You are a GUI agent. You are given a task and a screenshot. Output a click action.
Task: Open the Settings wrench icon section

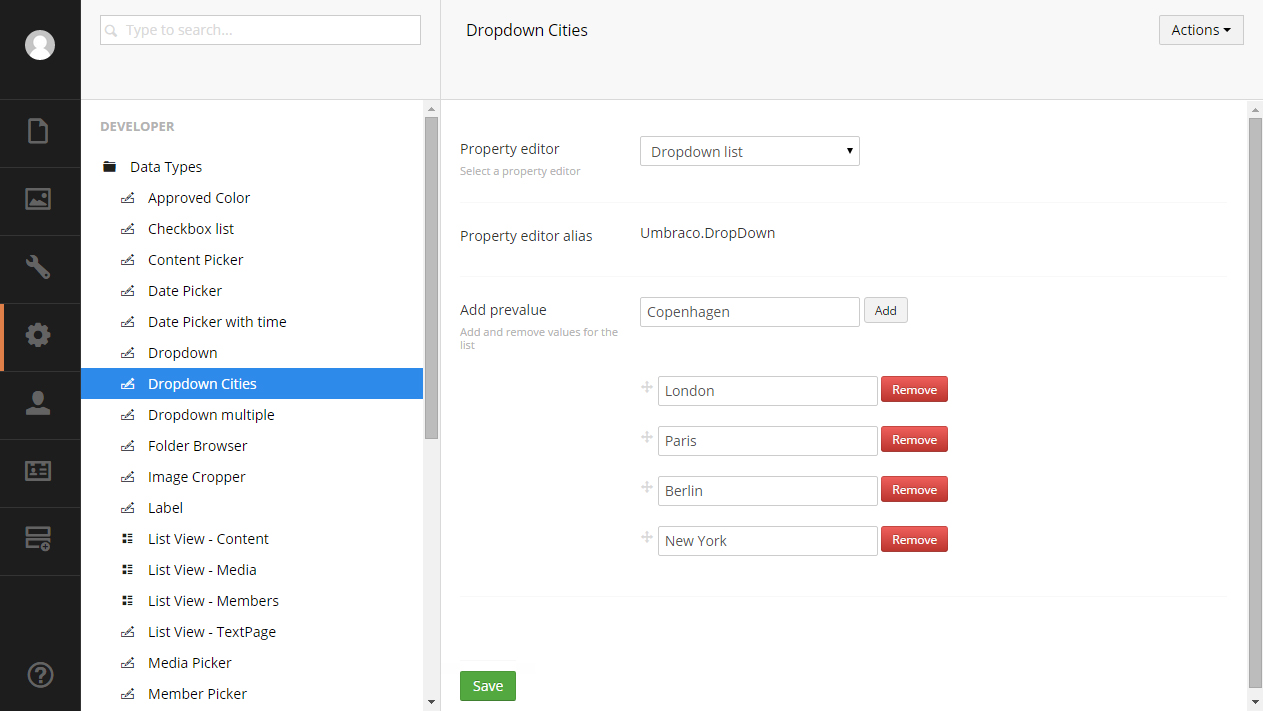click(38, 267)
